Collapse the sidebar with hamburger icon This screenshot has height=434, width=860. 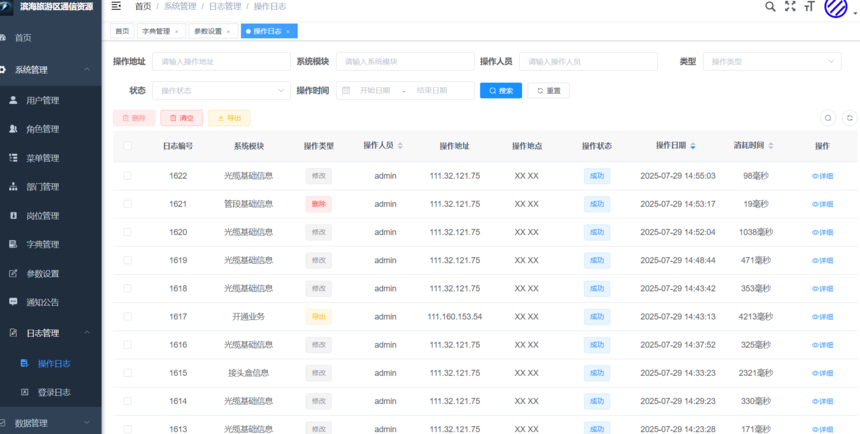pyautogui.click(x=116, y=6)
